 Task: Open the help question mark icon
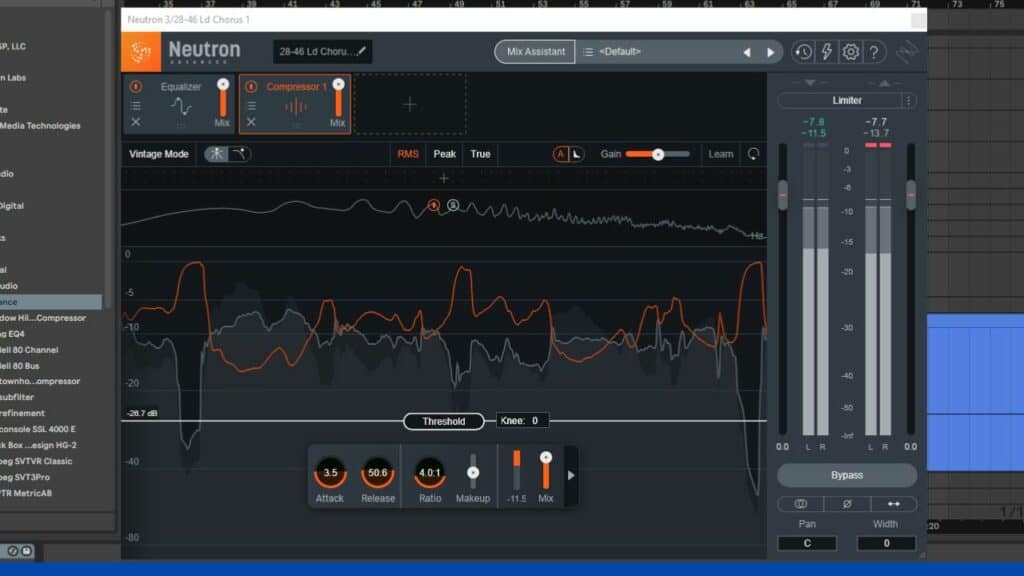point(874,52)
